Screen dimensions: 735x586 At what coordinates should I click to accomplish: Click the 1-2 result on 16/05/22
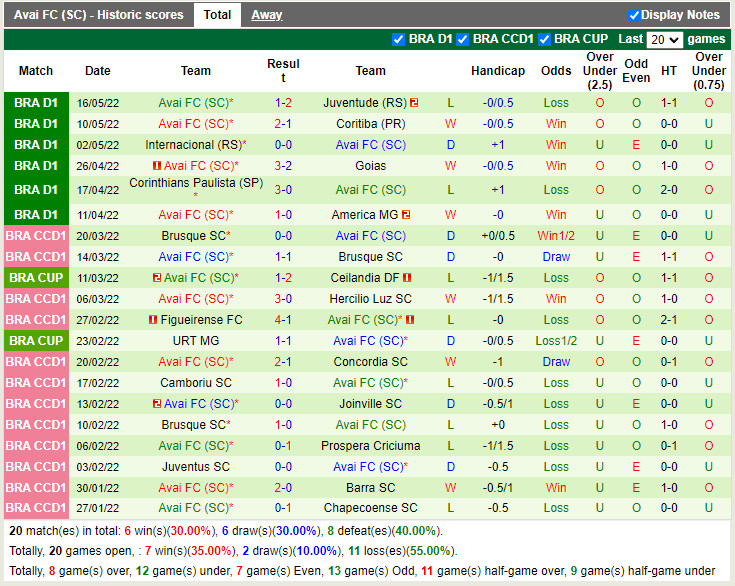pyautogui.click(x=283, y=103)
